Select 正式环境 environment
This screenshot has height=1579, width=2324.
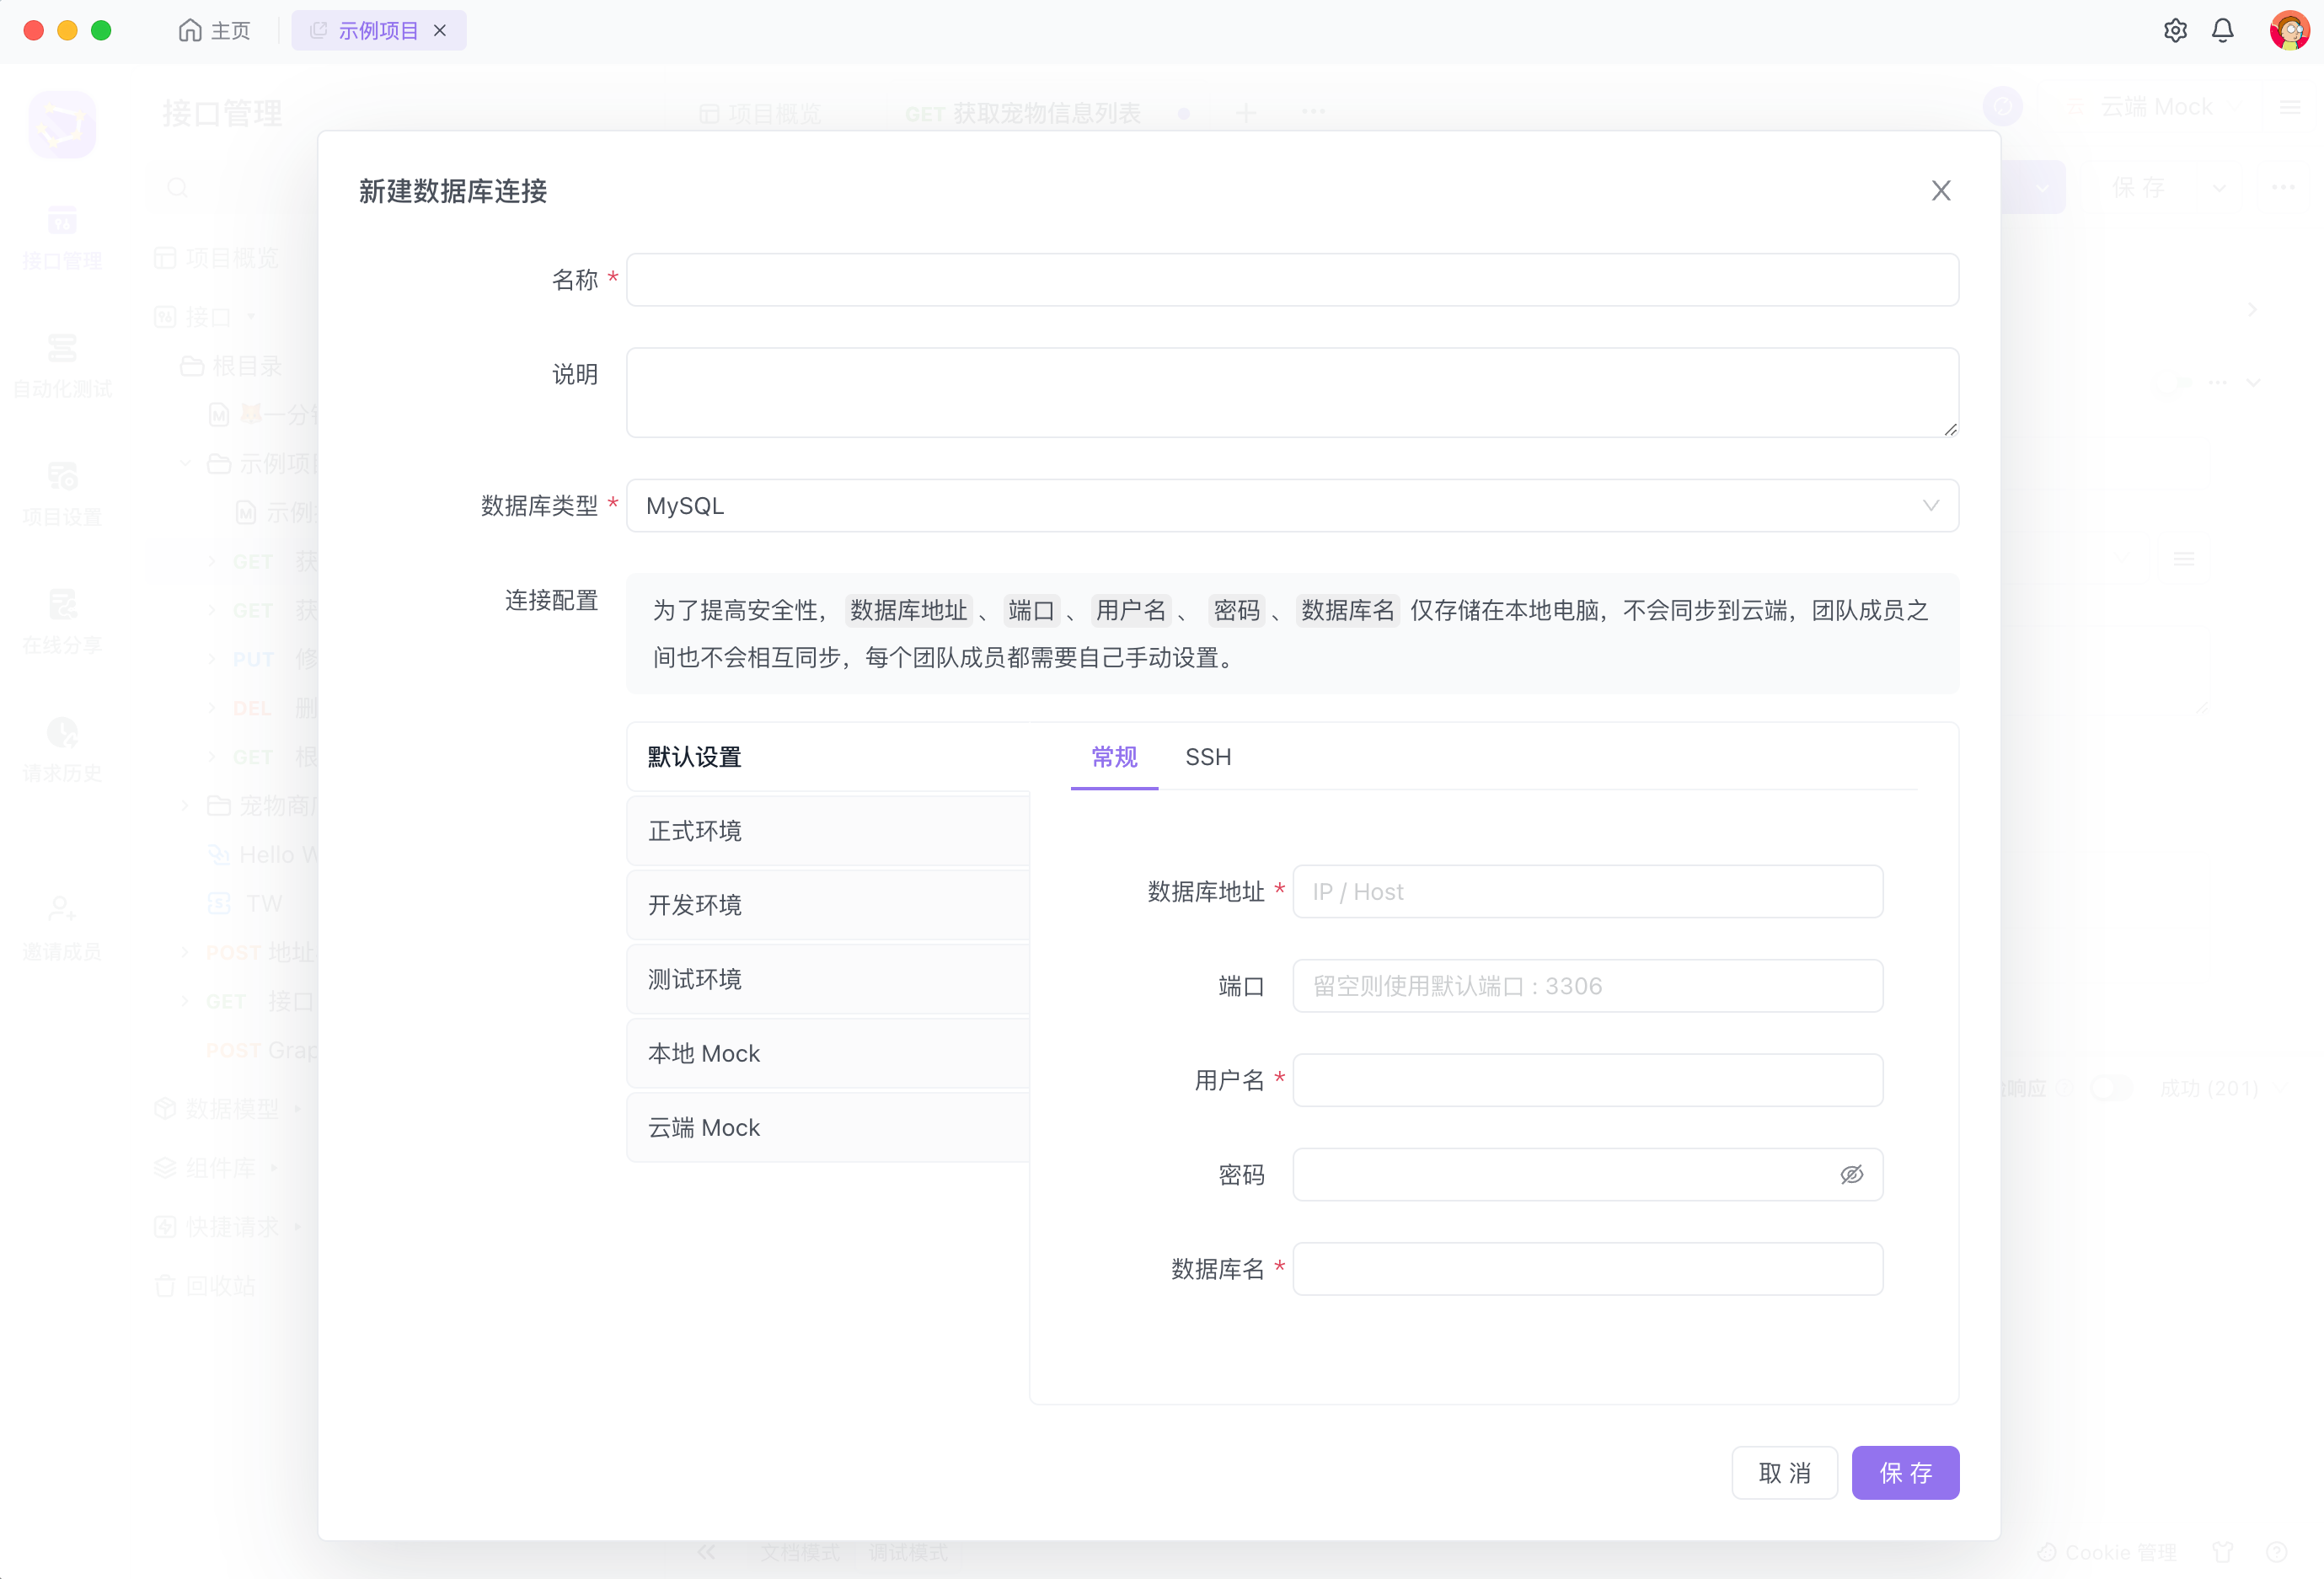coord(828,831)
